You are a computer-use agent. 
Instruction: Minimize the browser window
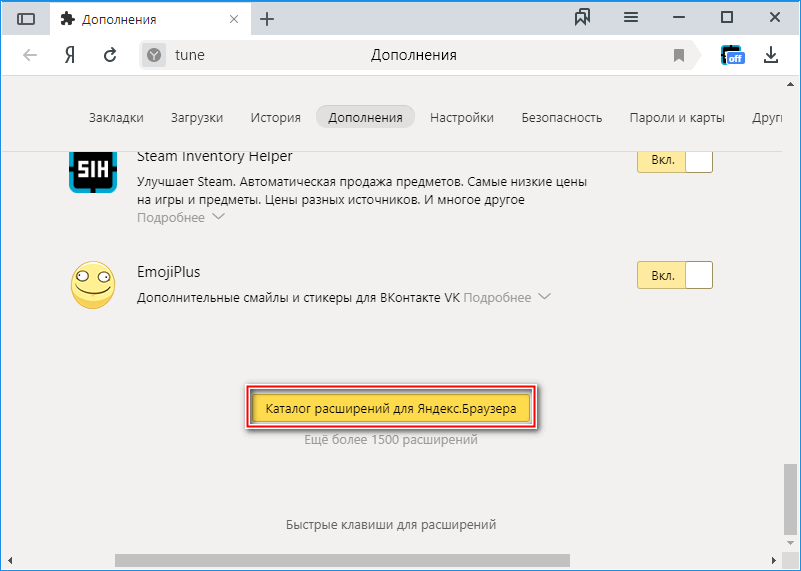679,18
